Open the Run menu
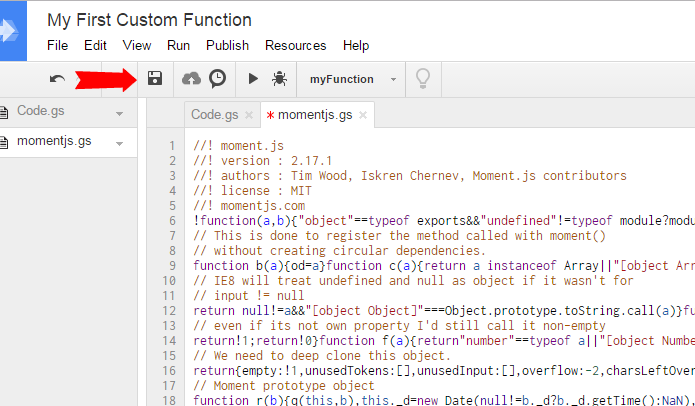The image size is (695, 406). point(179,45)
